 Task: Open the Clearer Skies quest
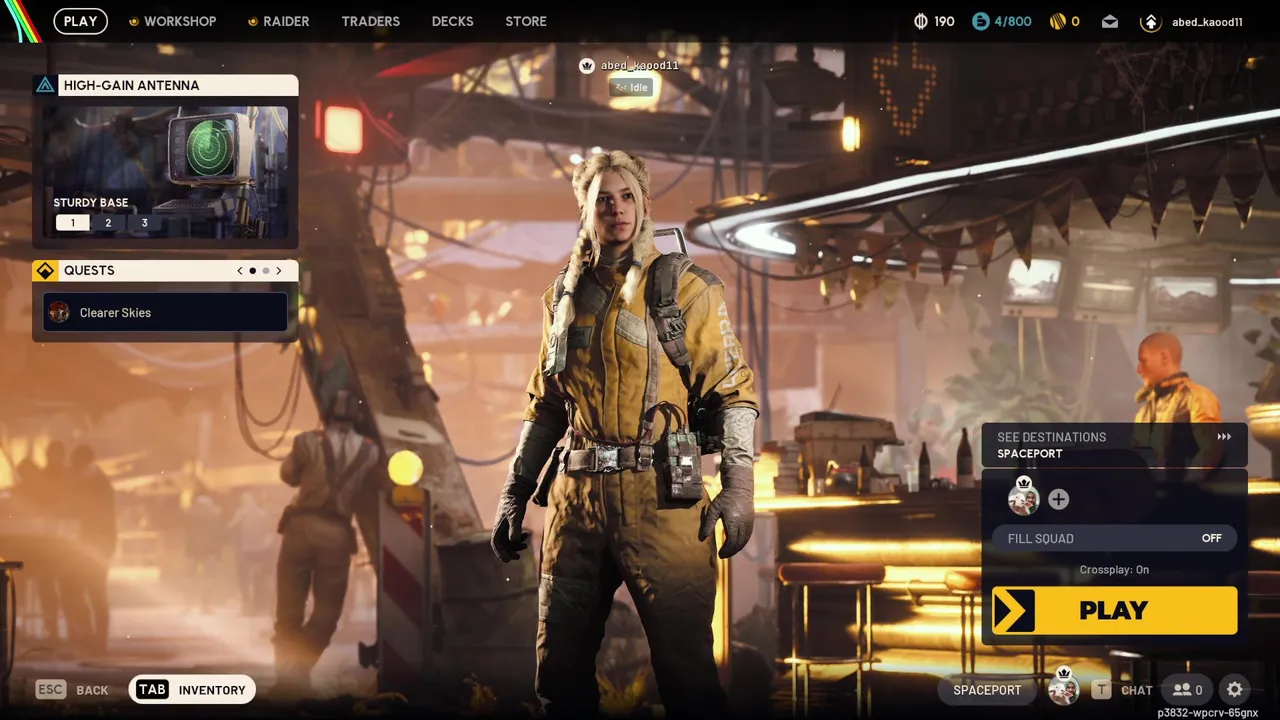(166, 312)
